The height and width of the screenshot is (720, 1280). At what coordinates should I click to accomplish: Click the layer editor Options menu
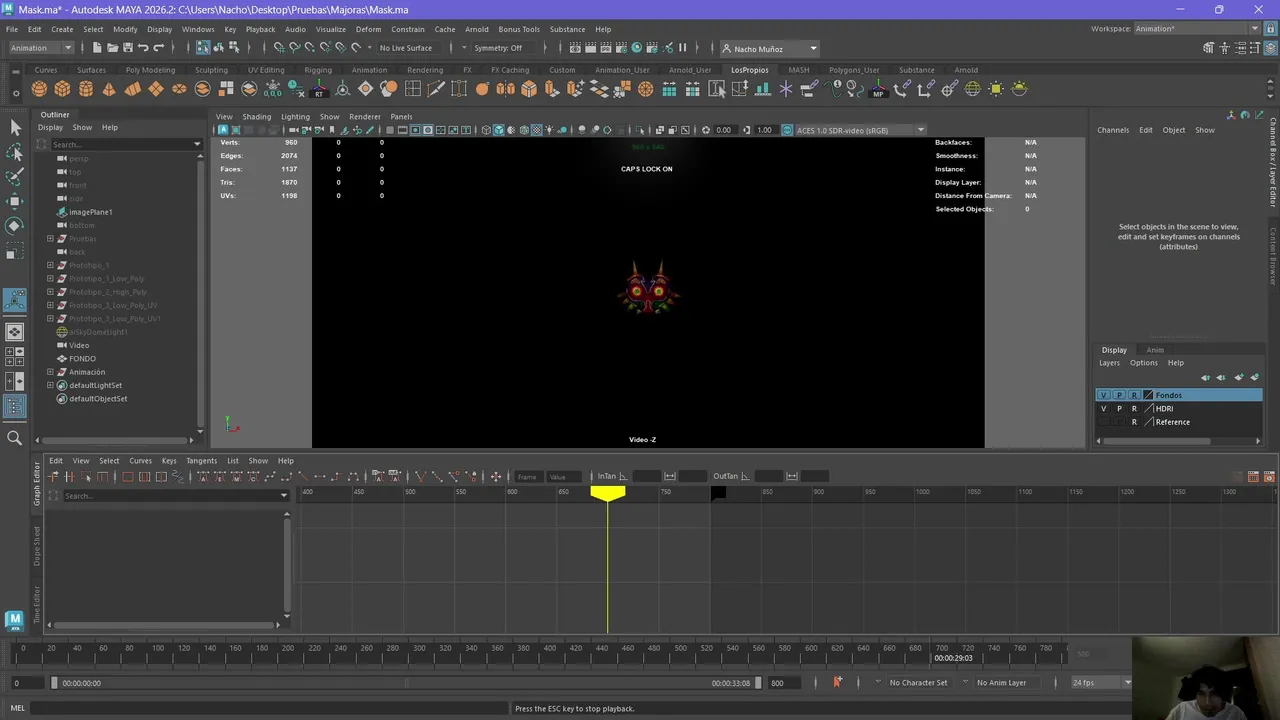click(1143, 363)
